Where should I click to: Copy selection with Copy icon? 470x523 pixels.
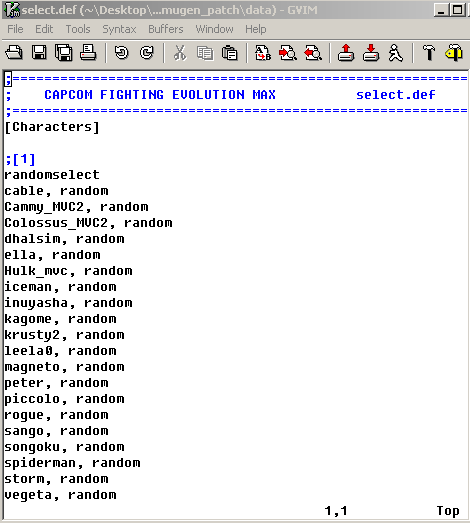204,53
